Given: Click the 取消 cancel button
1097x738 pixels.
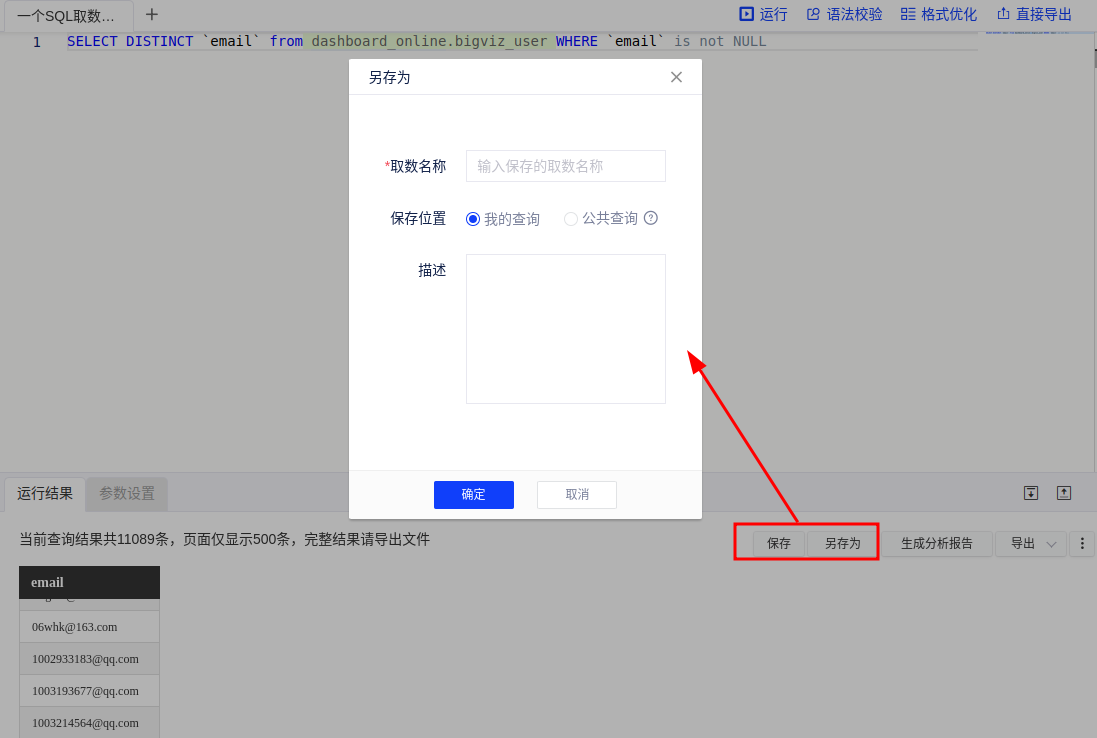Looking at the screenshot, I should point(577,495).
